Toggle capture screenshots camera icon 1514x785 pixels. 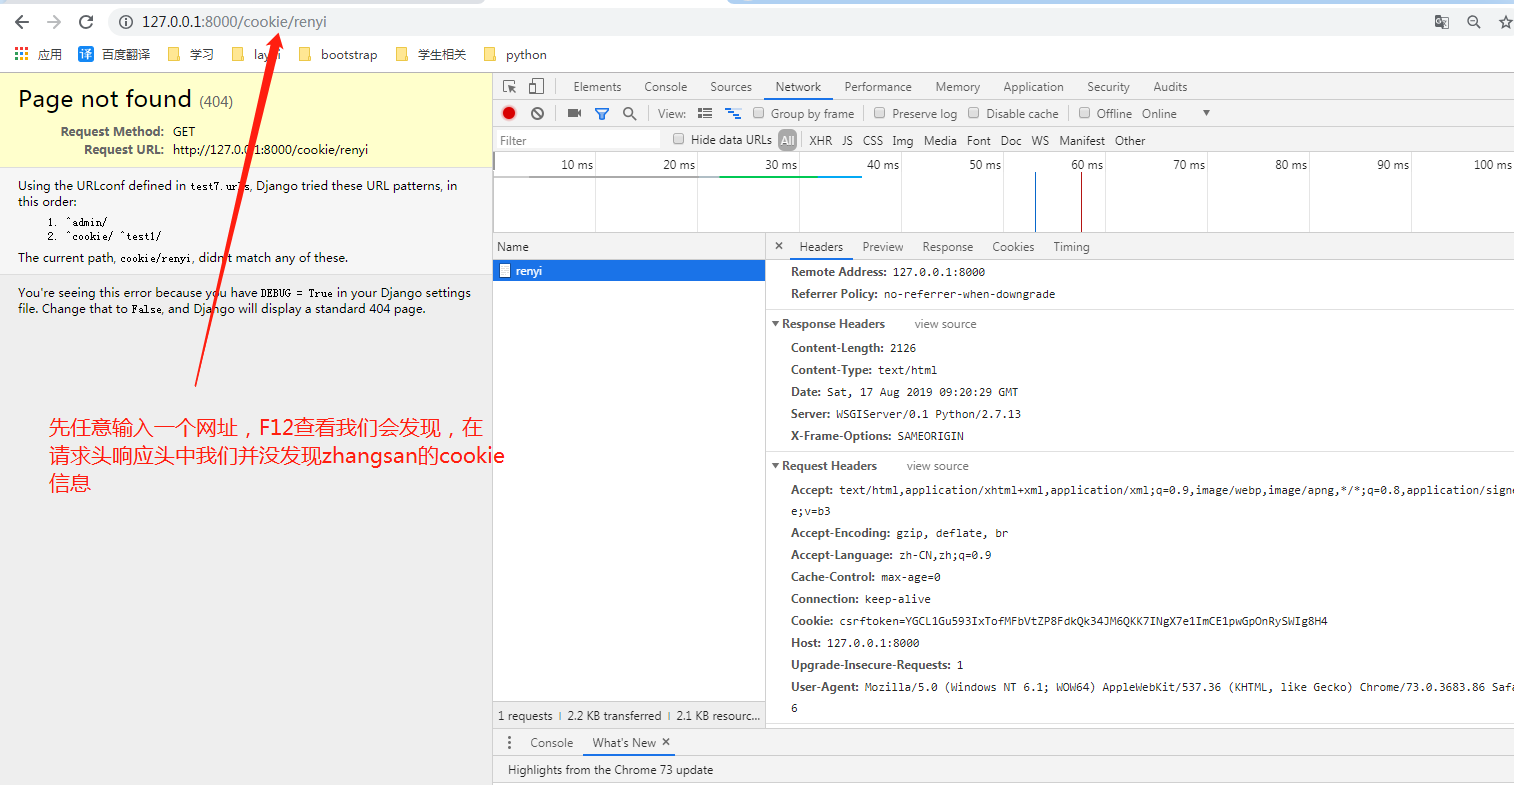(x=574, y=113)
